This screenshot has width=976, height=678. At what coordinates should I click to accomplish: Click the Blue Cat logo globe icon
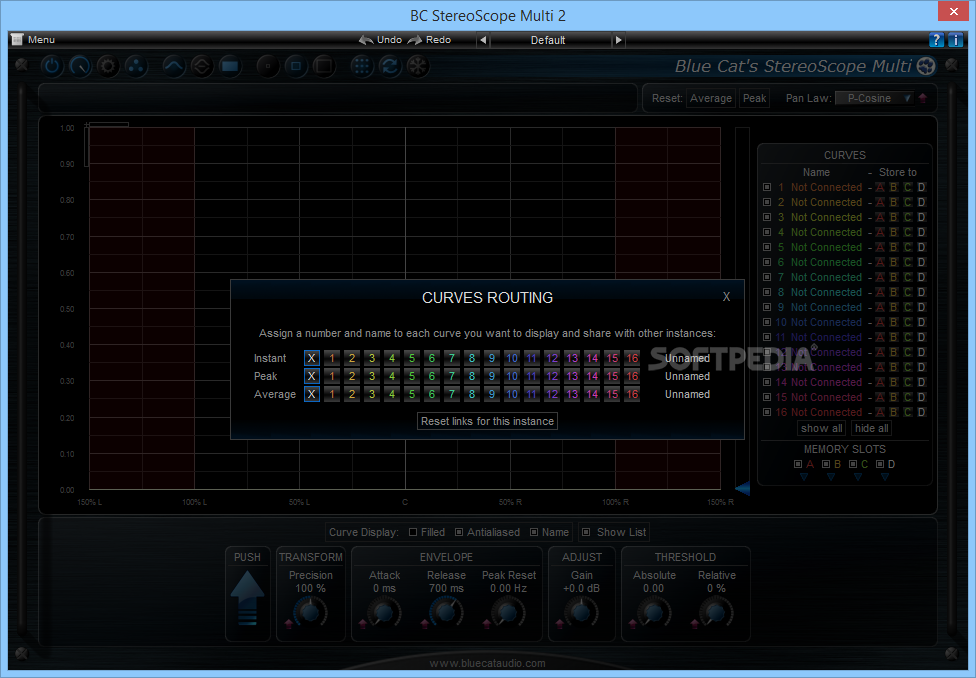click(926, 66)
